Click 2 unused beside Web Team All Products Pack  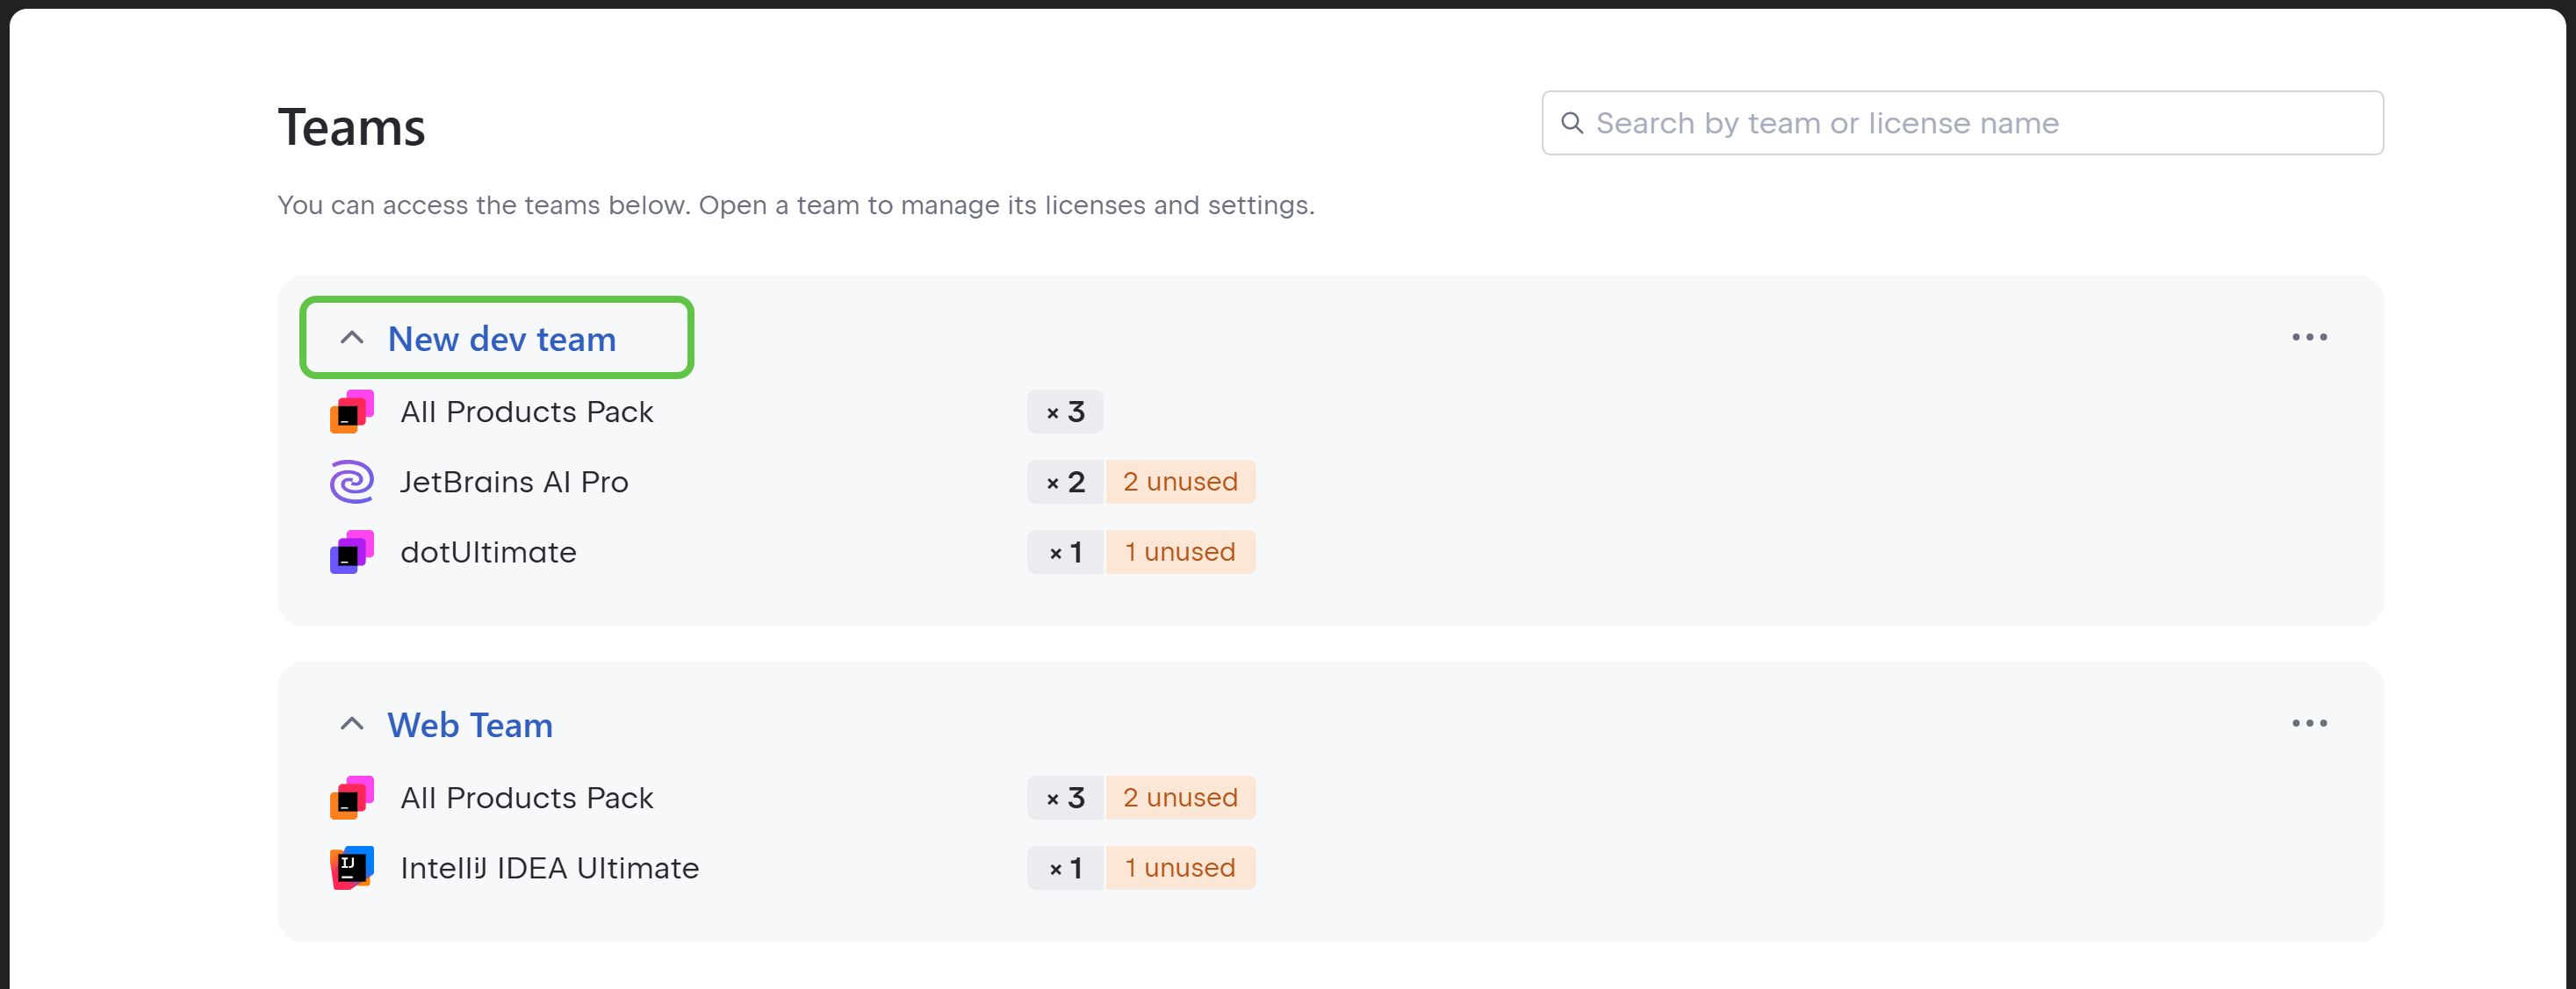click(x=1180, y=798)
